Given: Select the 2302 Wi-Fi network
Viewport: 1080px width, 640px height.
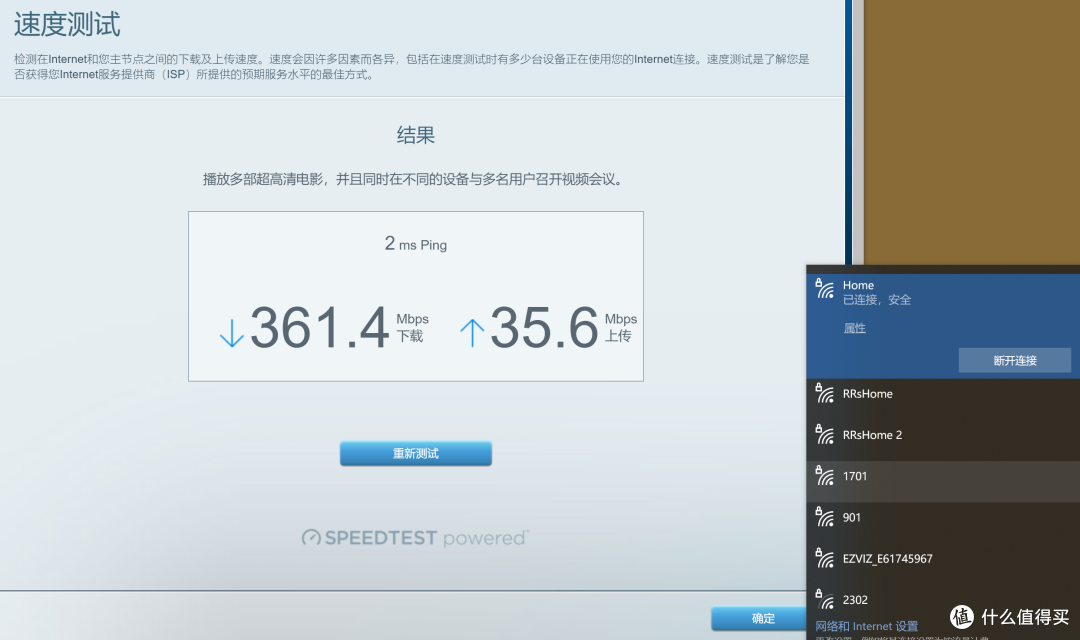Looking at the screenshot, I should point(943,601).
